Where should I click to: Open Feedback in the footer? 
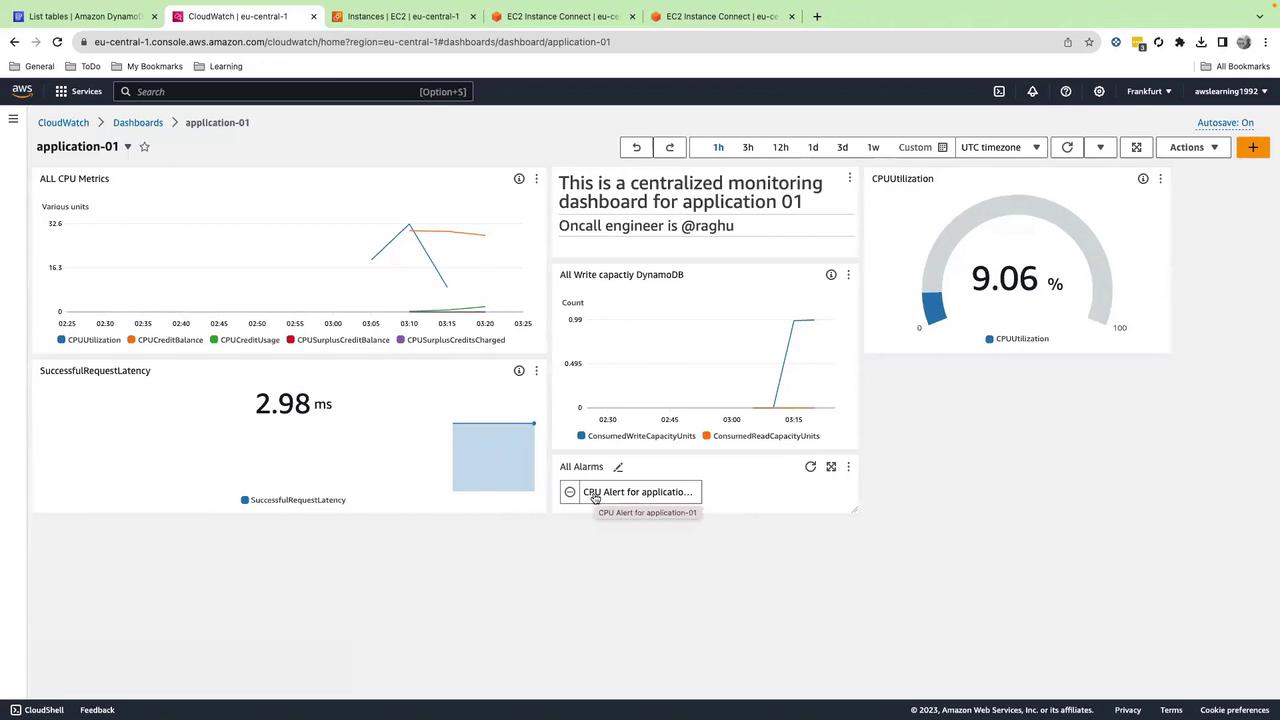(x=97, y=710)
